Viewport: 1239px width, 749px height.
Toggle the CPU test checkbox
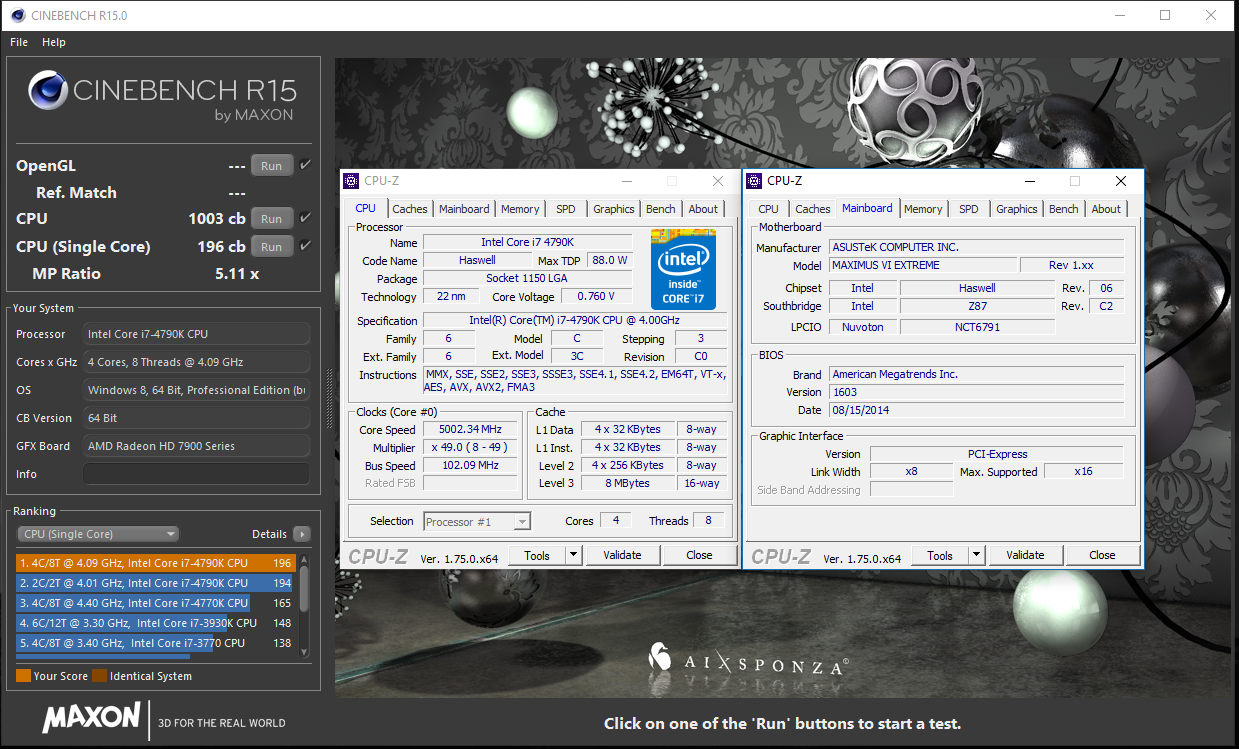(305, 217)
